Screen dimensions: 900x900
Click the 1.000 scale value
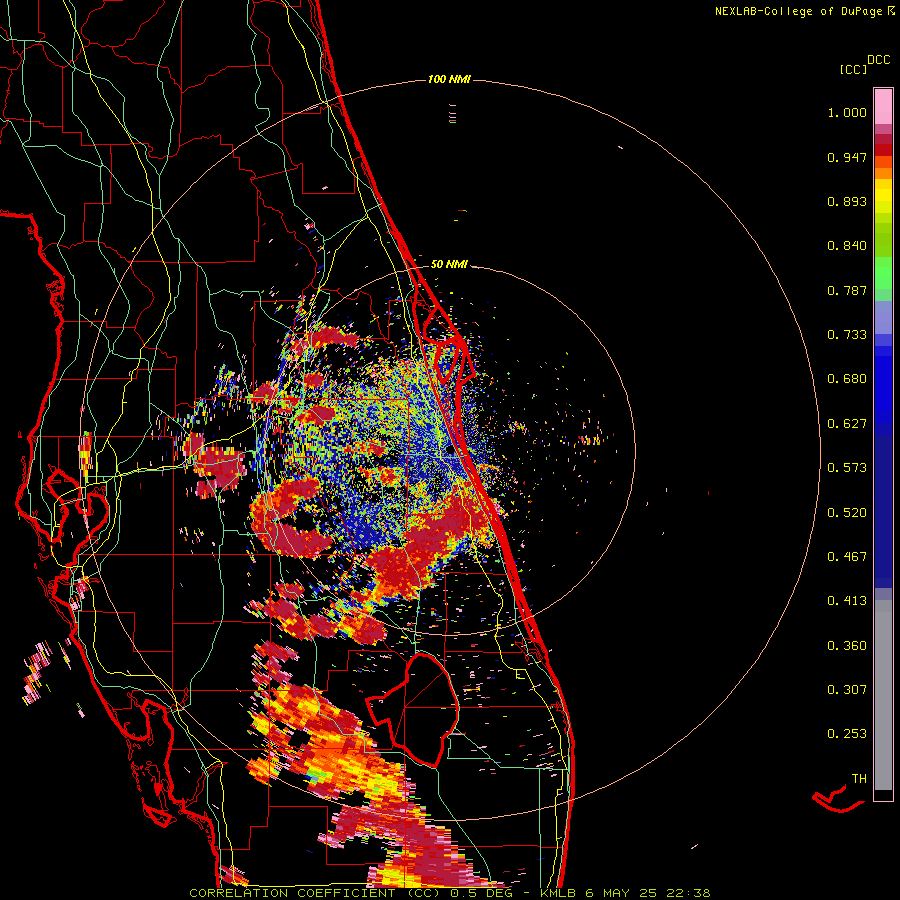click(847, 112)
